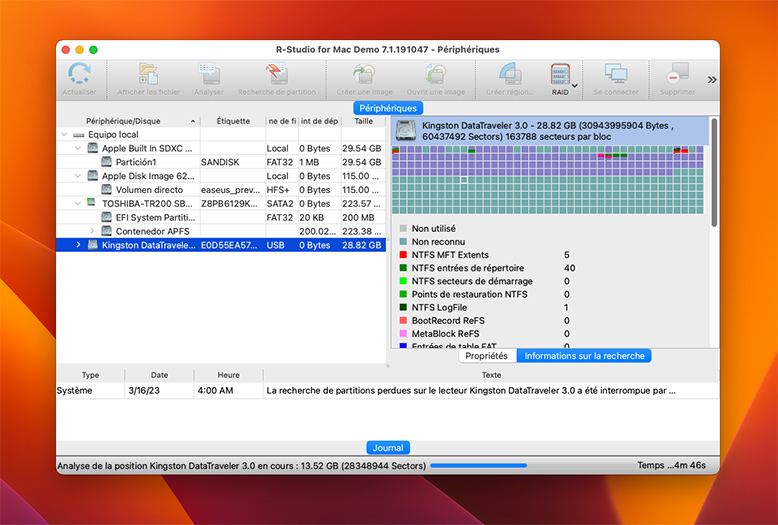778x525 pixels.
Task: Click the Recherche de partition icon
Action: click(x=276, y=74)
